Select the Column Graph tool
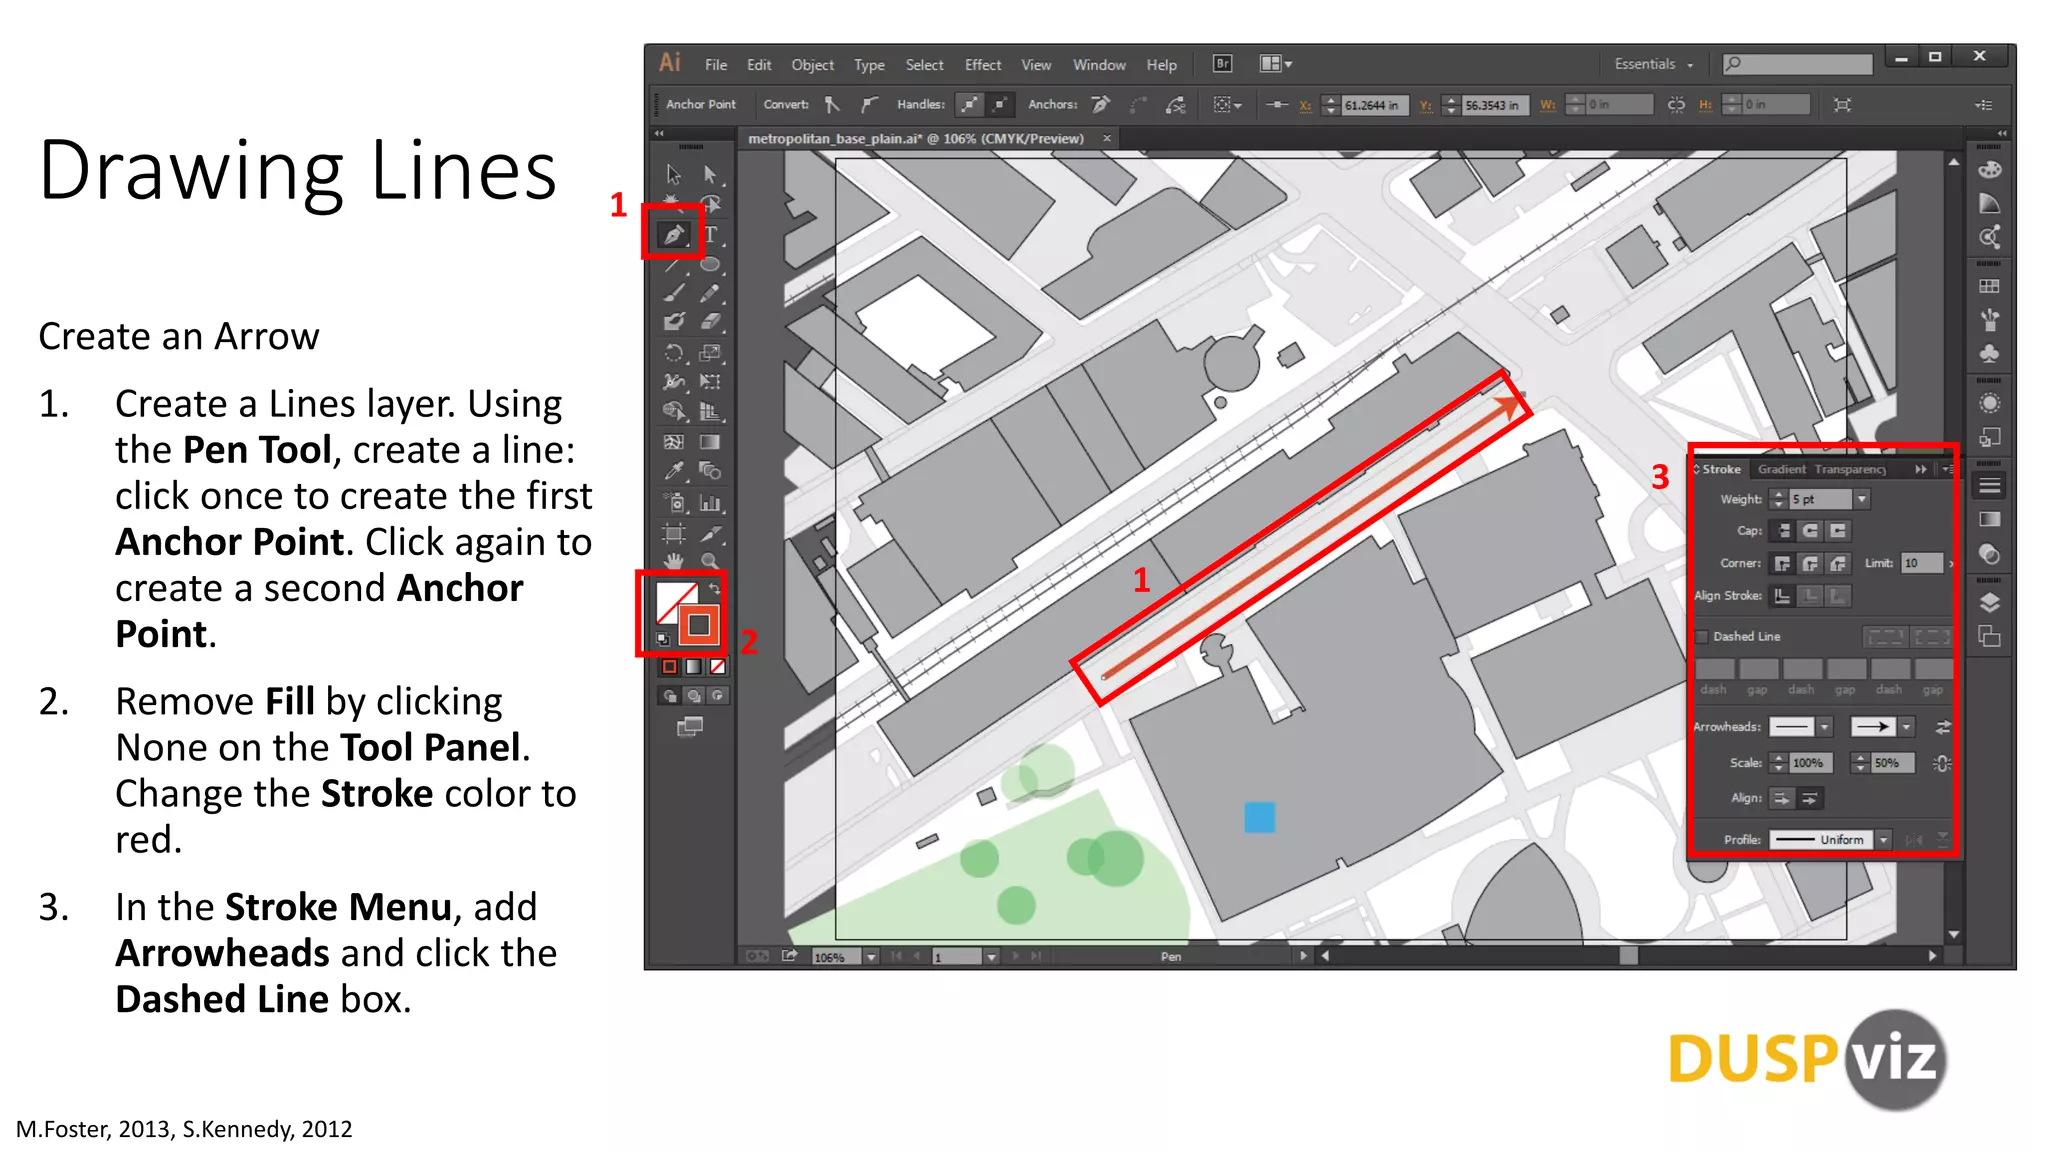Image resolution: width=2048 pixels, height=1152 pixels. pyautogui.click(x=710, y=503)
